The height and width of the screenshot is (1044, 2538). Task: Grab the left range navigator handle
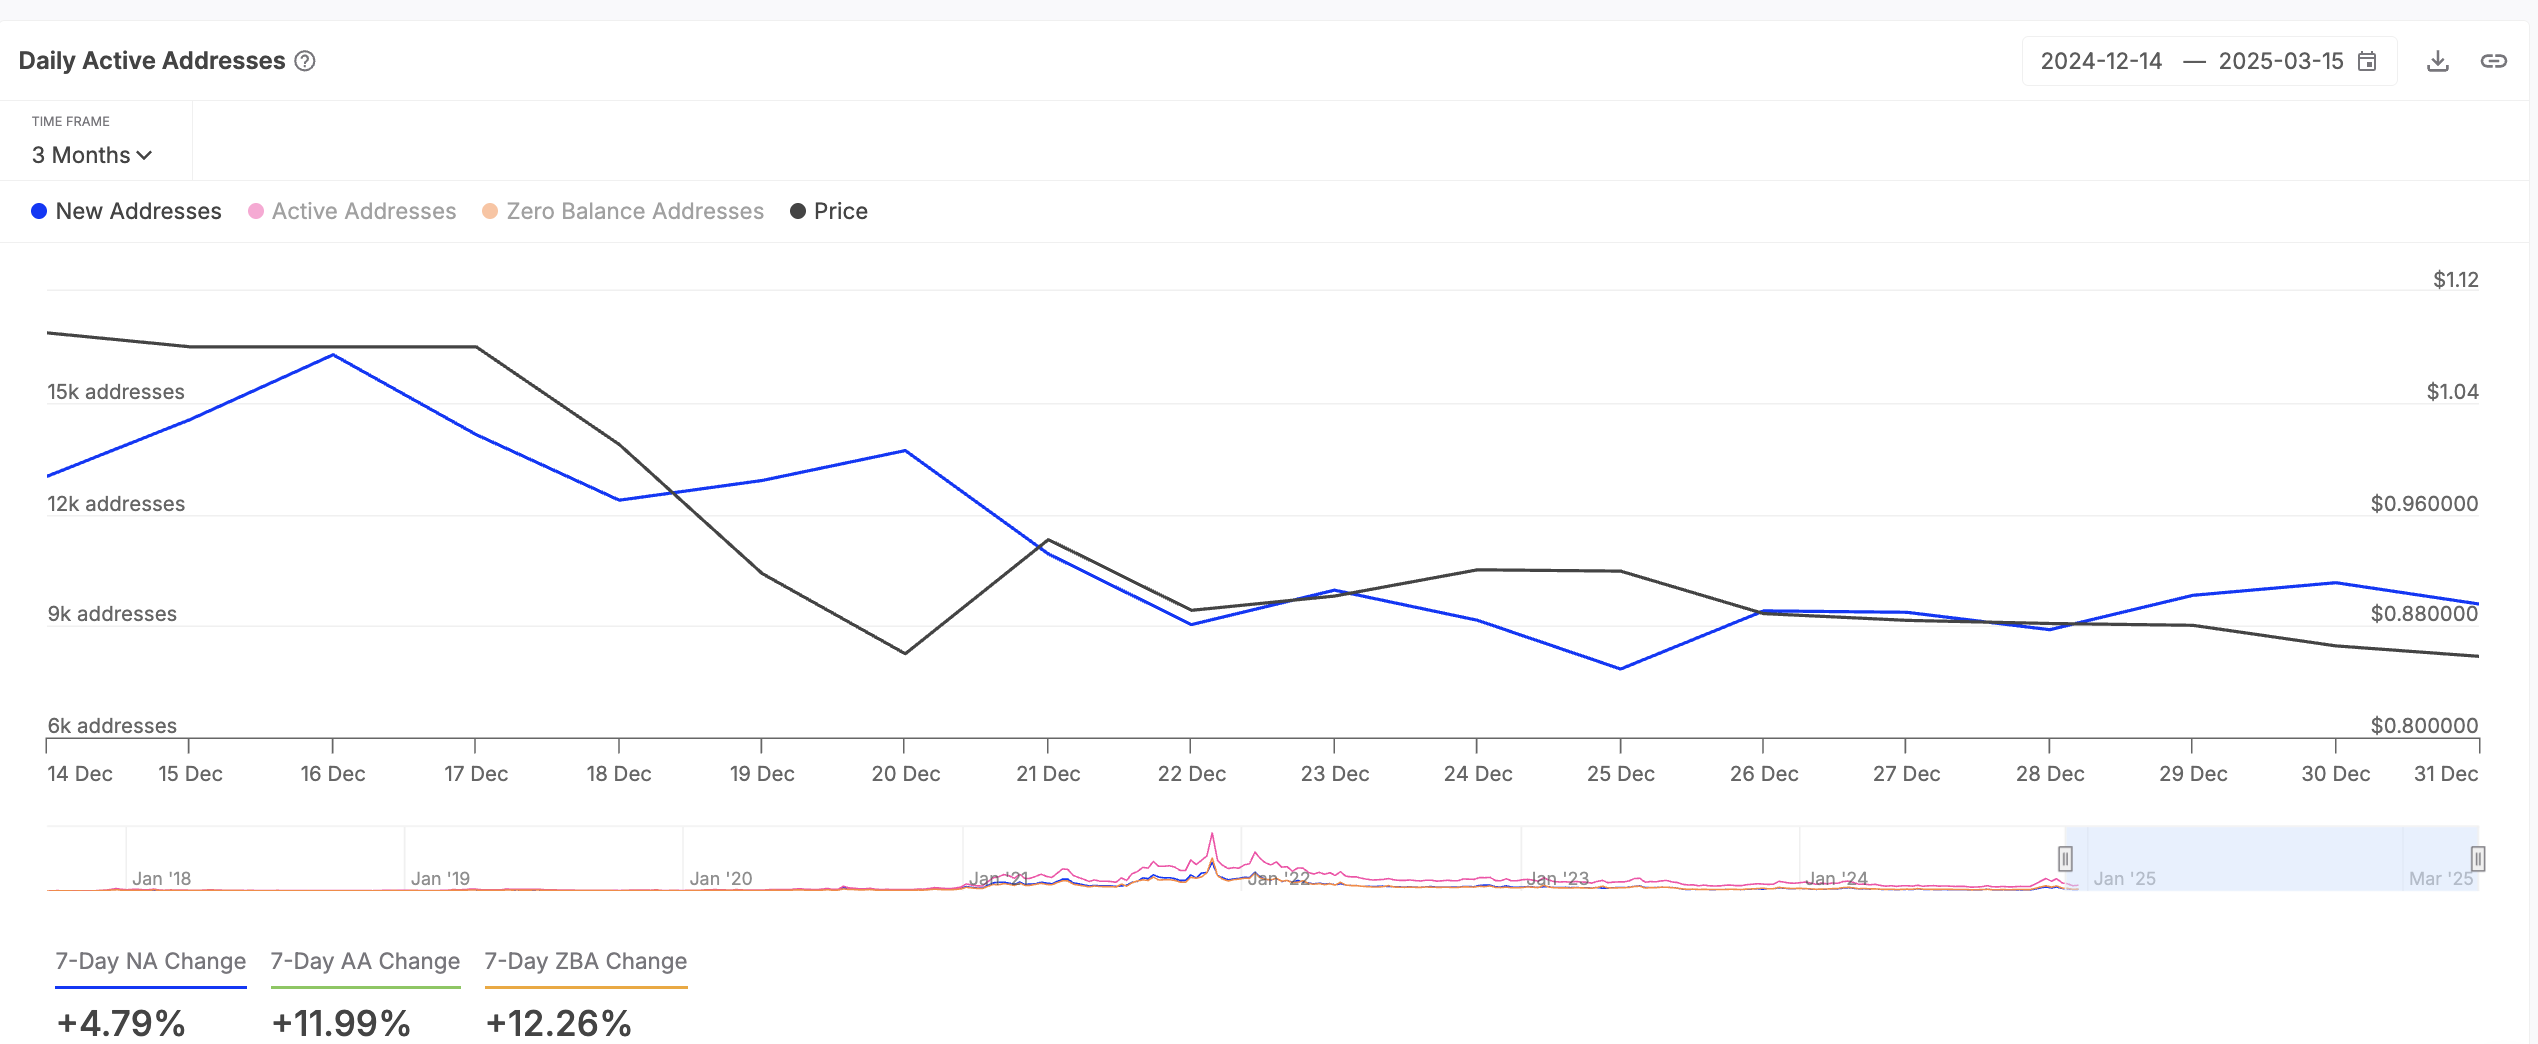tap(2065, 858)
